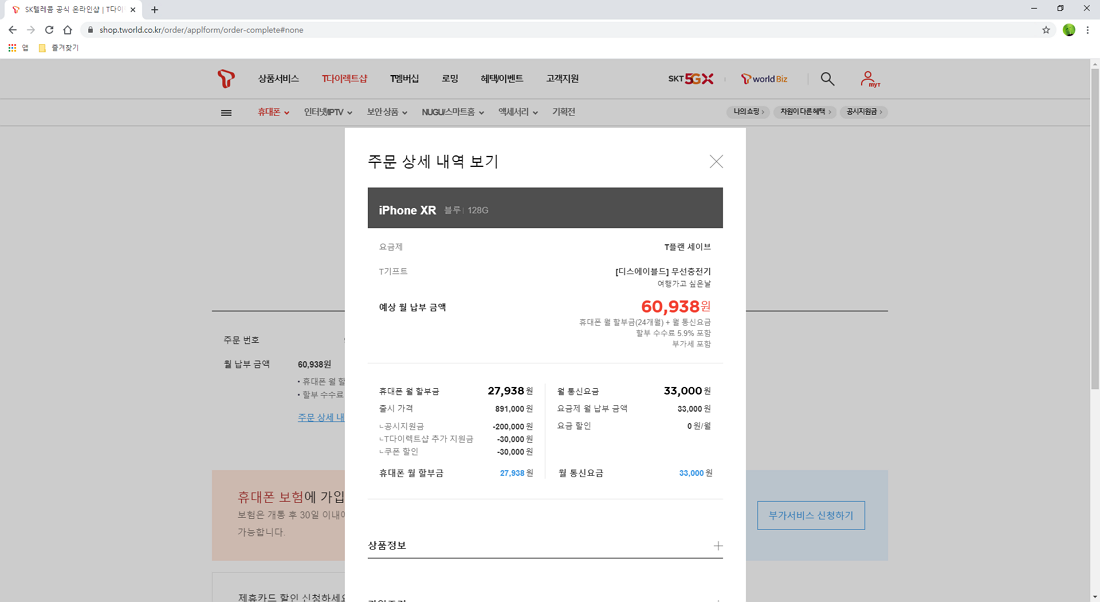Viewport: 1100px width, 602px height.
Task: Click the 차원이 다른 혜택 shortcut button
Action: pos(805,112)
